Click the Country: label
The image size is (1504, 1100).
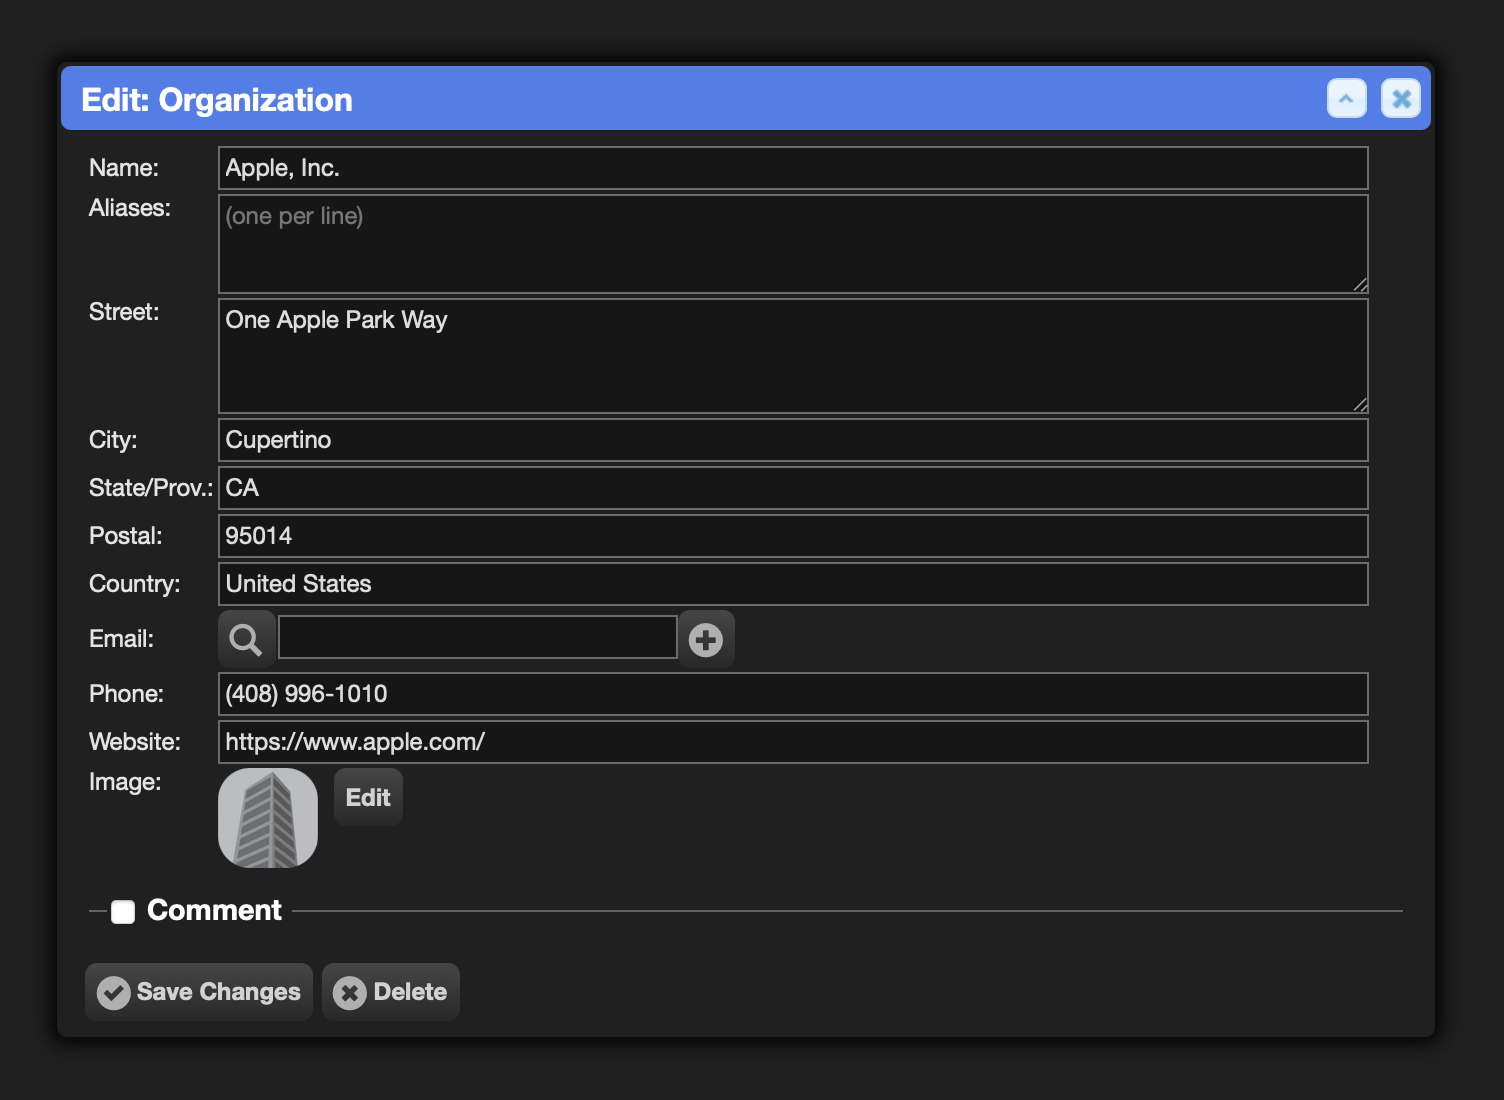click(135, 584)
